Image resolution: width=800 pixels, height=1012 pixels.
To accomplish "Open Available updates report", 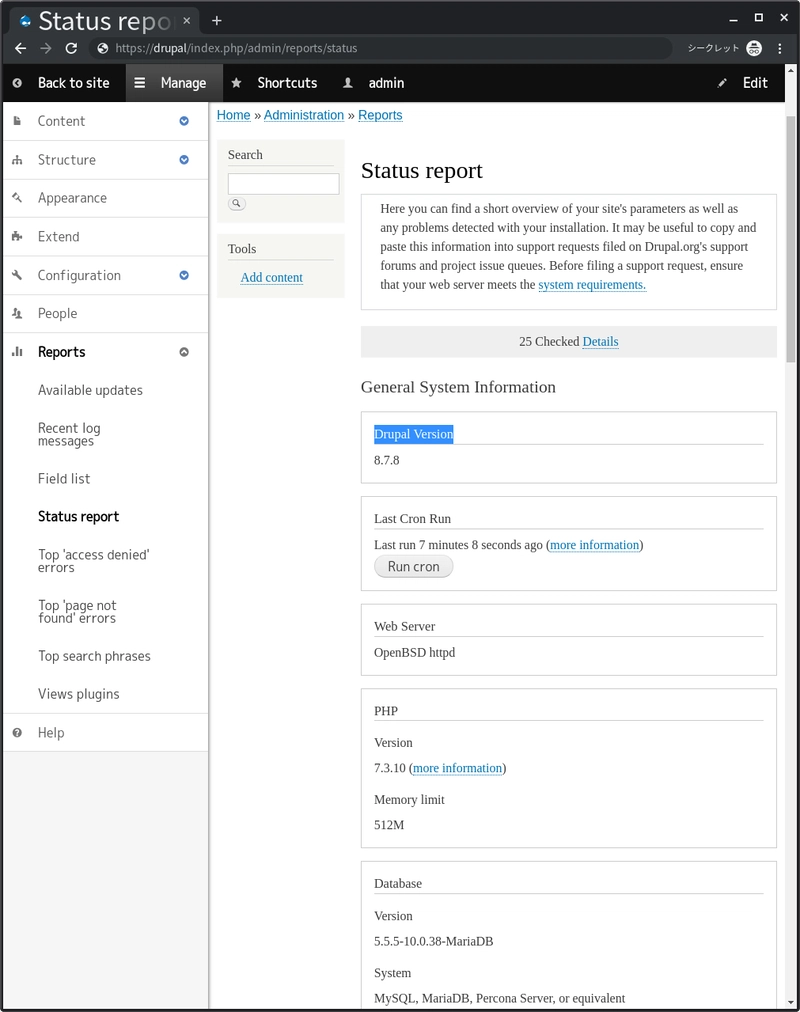I will 90,390.
